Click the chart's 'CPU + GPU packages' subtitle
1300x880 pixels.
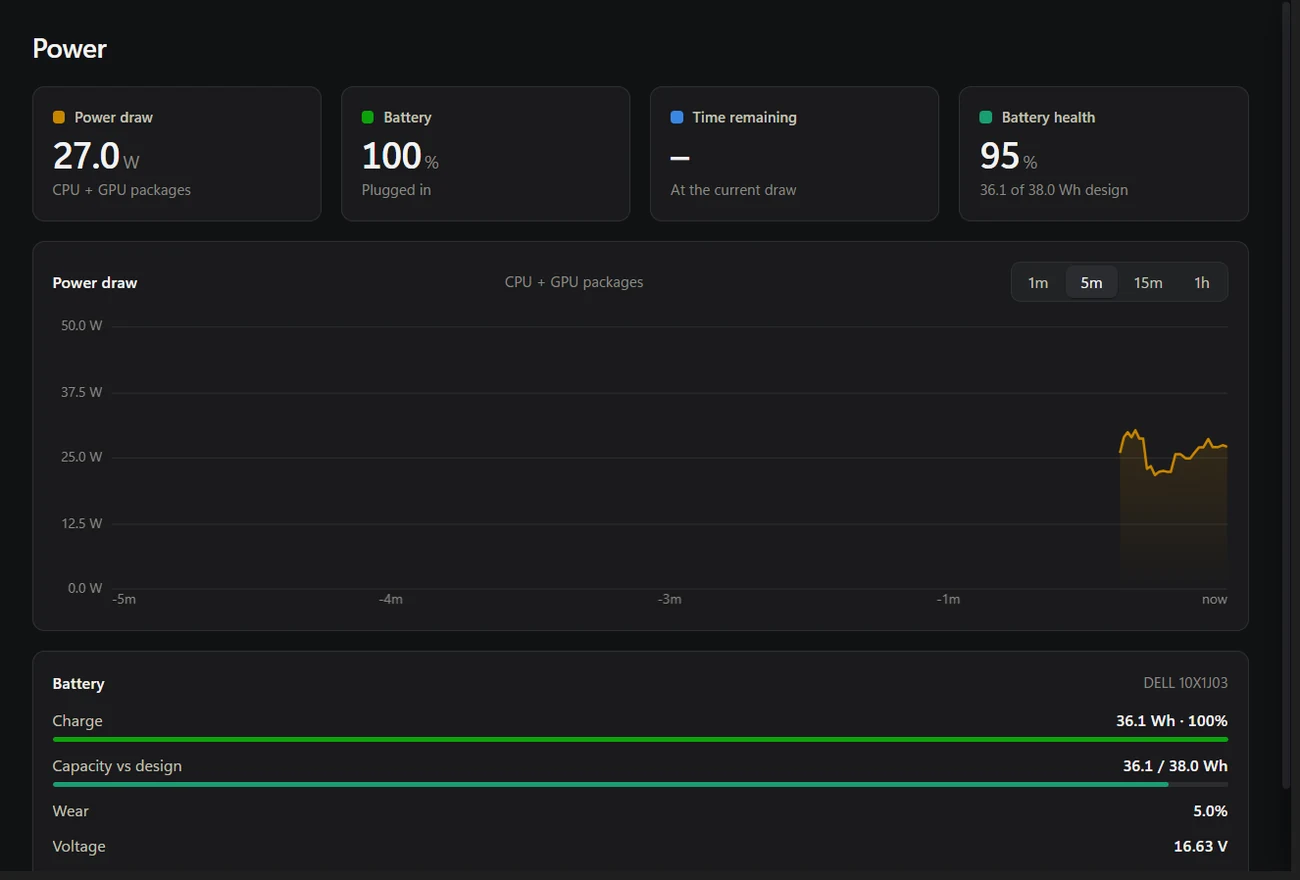point(574,282)
